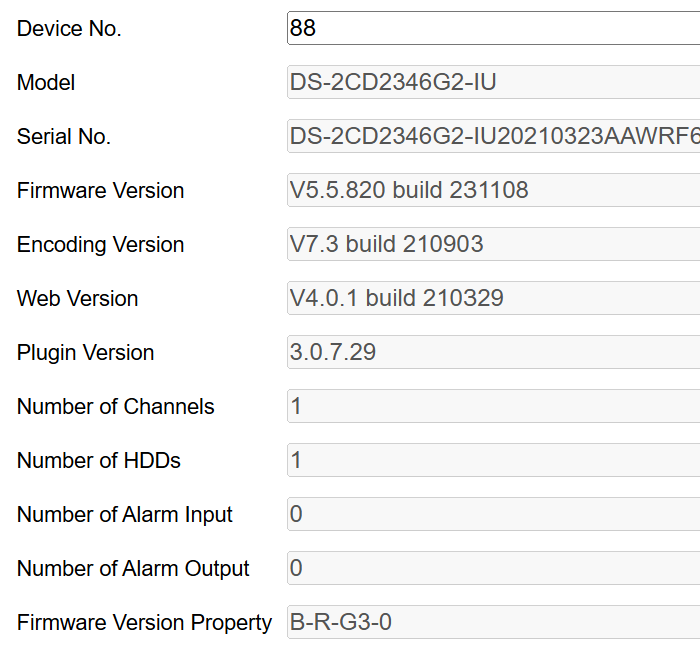Click the "Firmware Version Property" label
Screen dimensions: 700x652
pyautogui.click(x=144, y=623)
